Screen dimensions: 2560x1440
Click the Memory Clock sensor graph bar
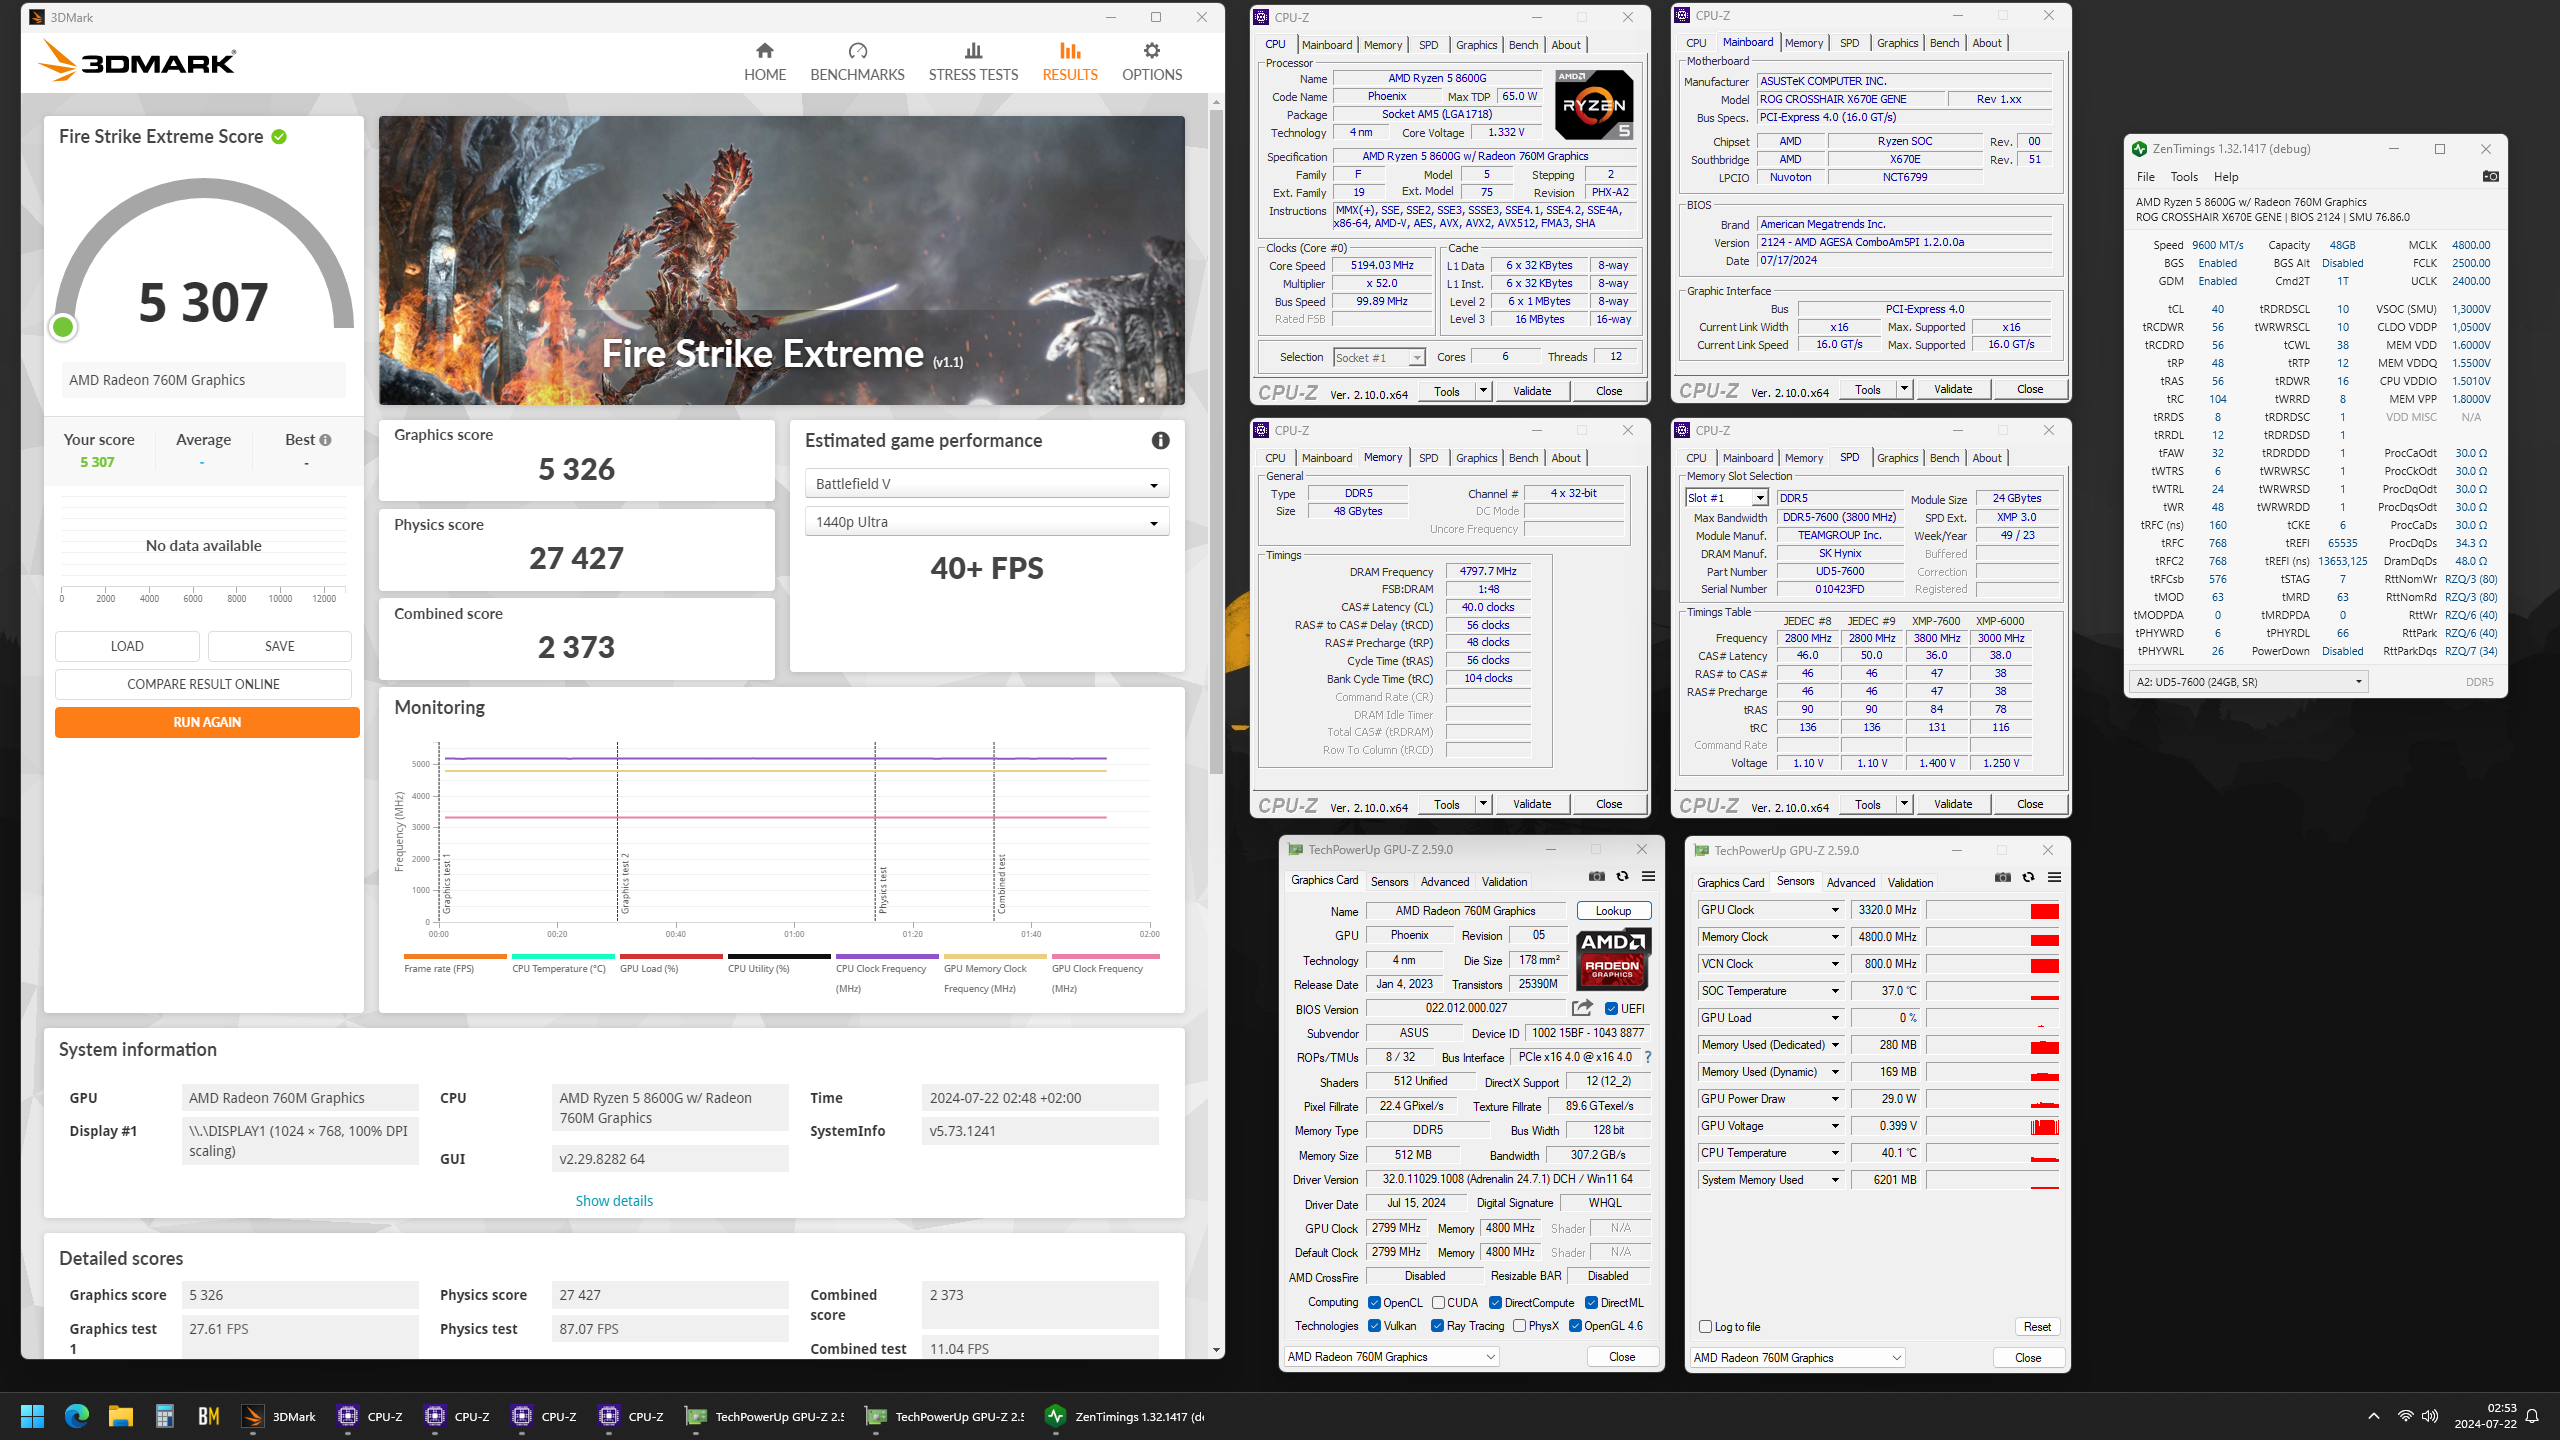click(x=1992, y=937)
